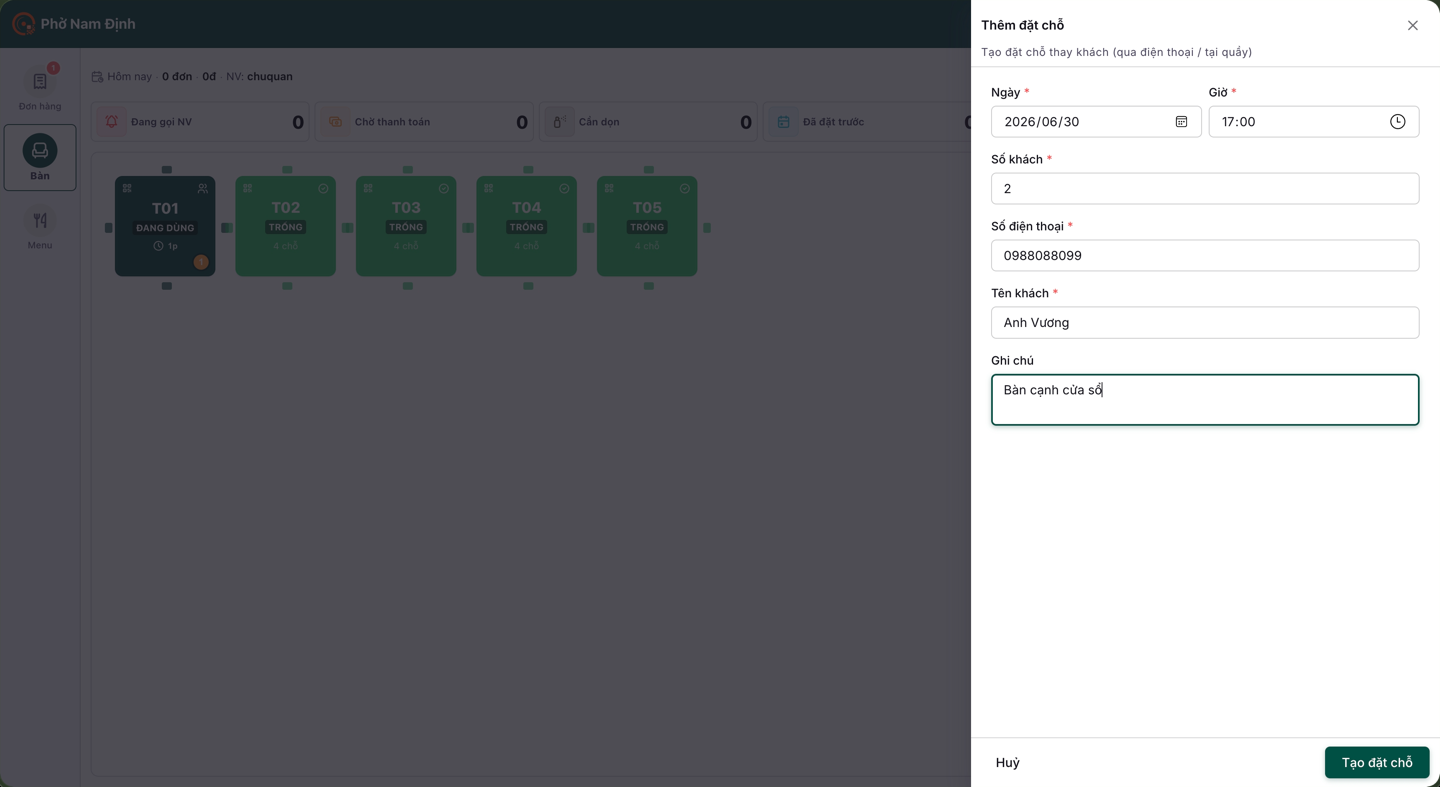Viewport: 1440px width, 787px height.
Task: Close the Thêm đặt chỗ panel
Action: click(1412, 26)
